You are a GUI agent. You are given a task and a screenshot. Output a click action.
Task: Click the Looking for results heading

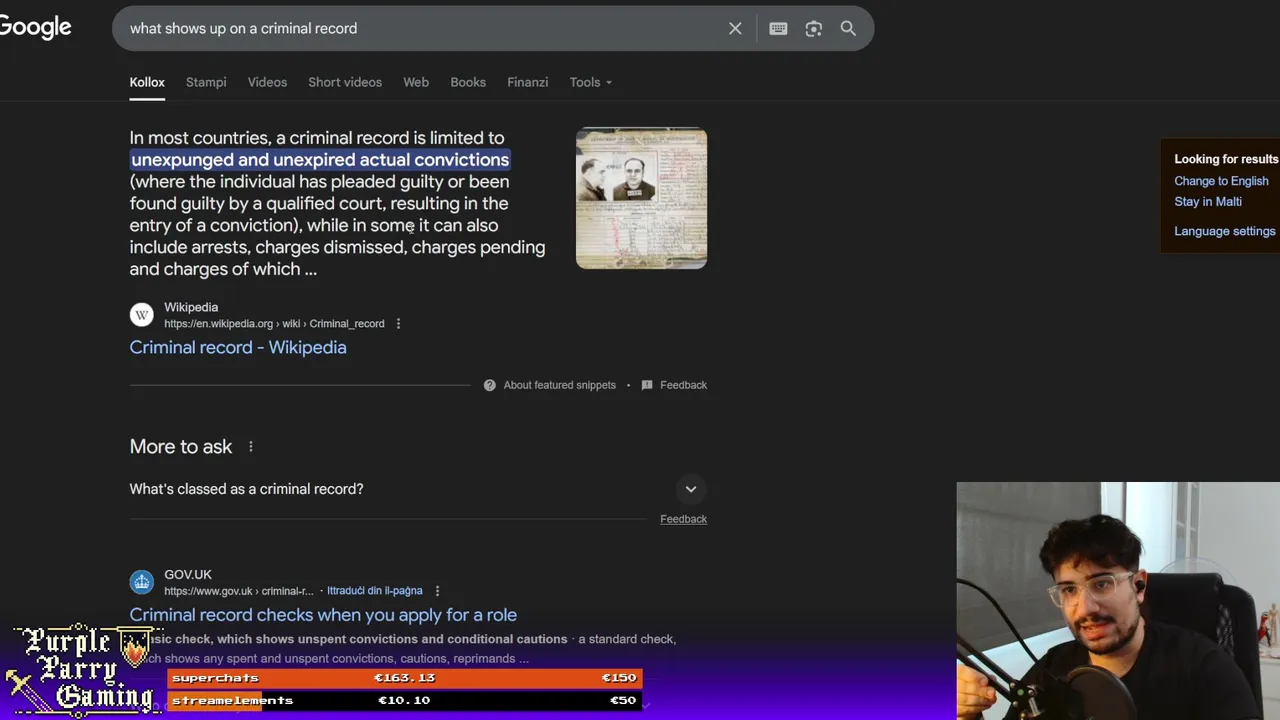click(x=1226, y=159)
